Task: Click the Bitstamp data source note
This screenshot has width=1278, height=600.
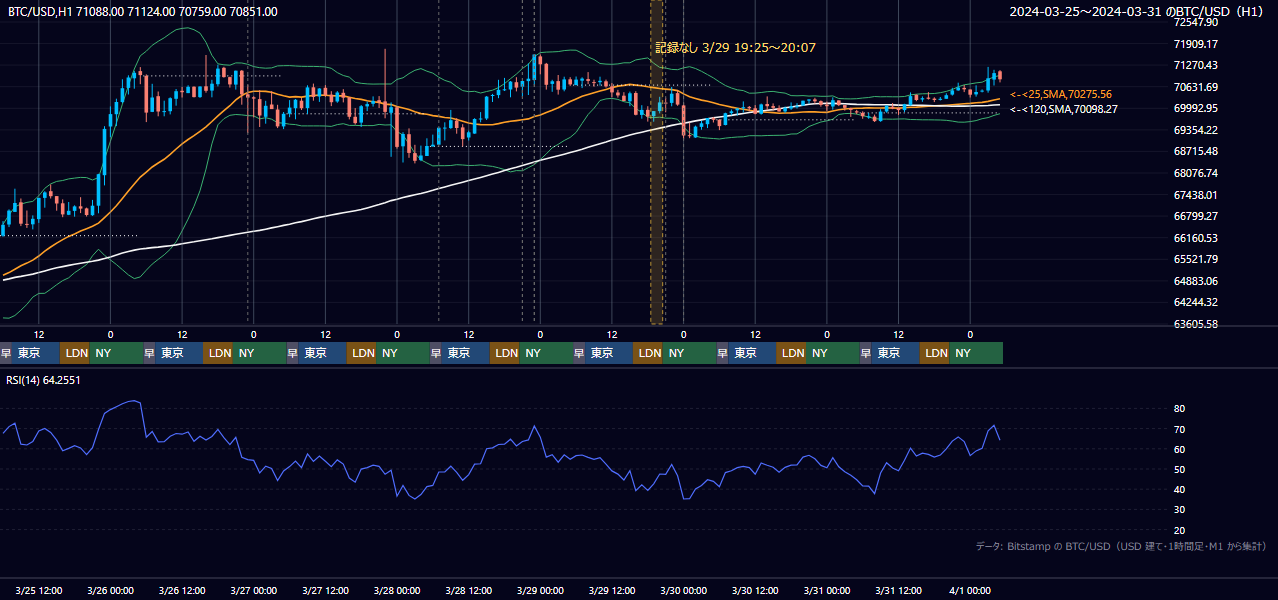Action: coord(1121,546)
